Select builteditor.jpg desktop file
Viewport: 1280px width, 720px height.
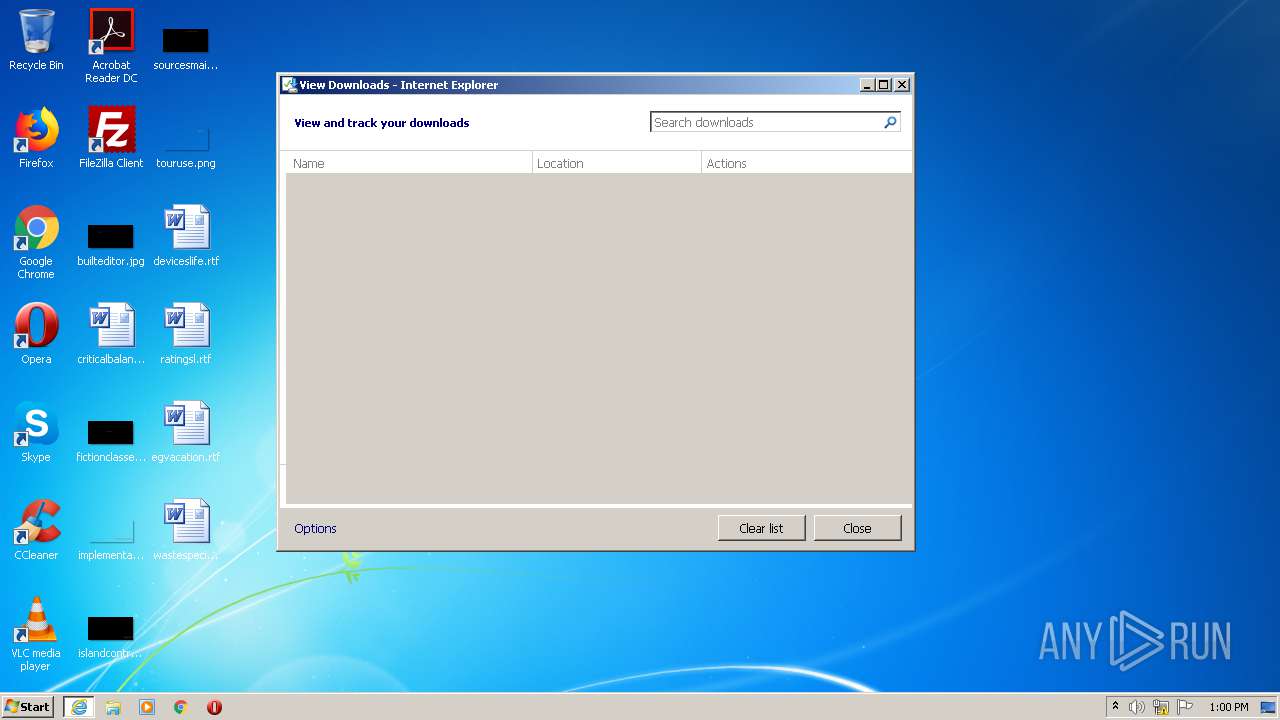tap(111, 244)
